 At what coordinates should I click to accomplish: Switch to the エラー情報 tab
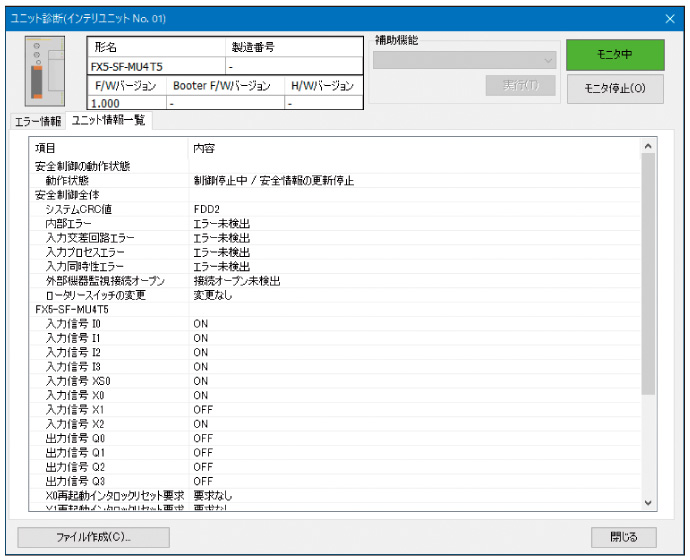37,121
